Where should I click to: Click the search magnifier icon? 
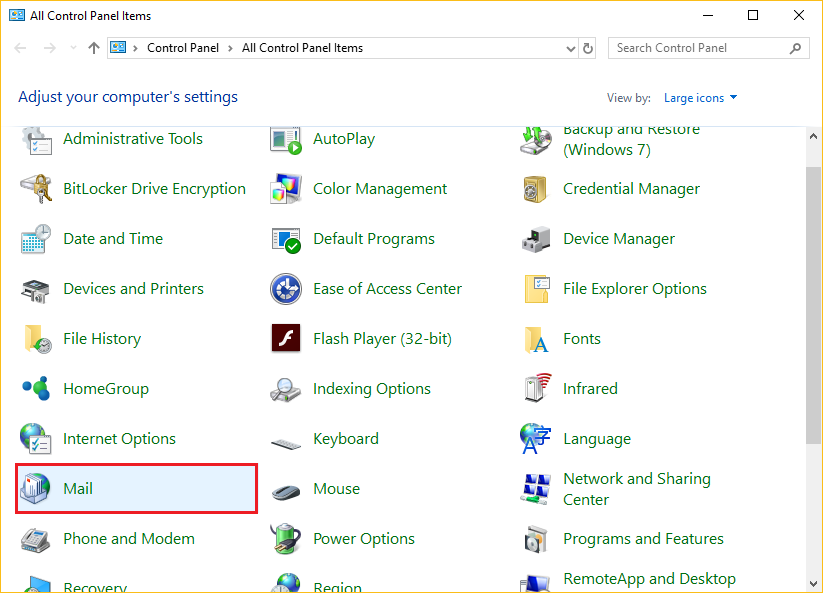click(x=795, y=48)
